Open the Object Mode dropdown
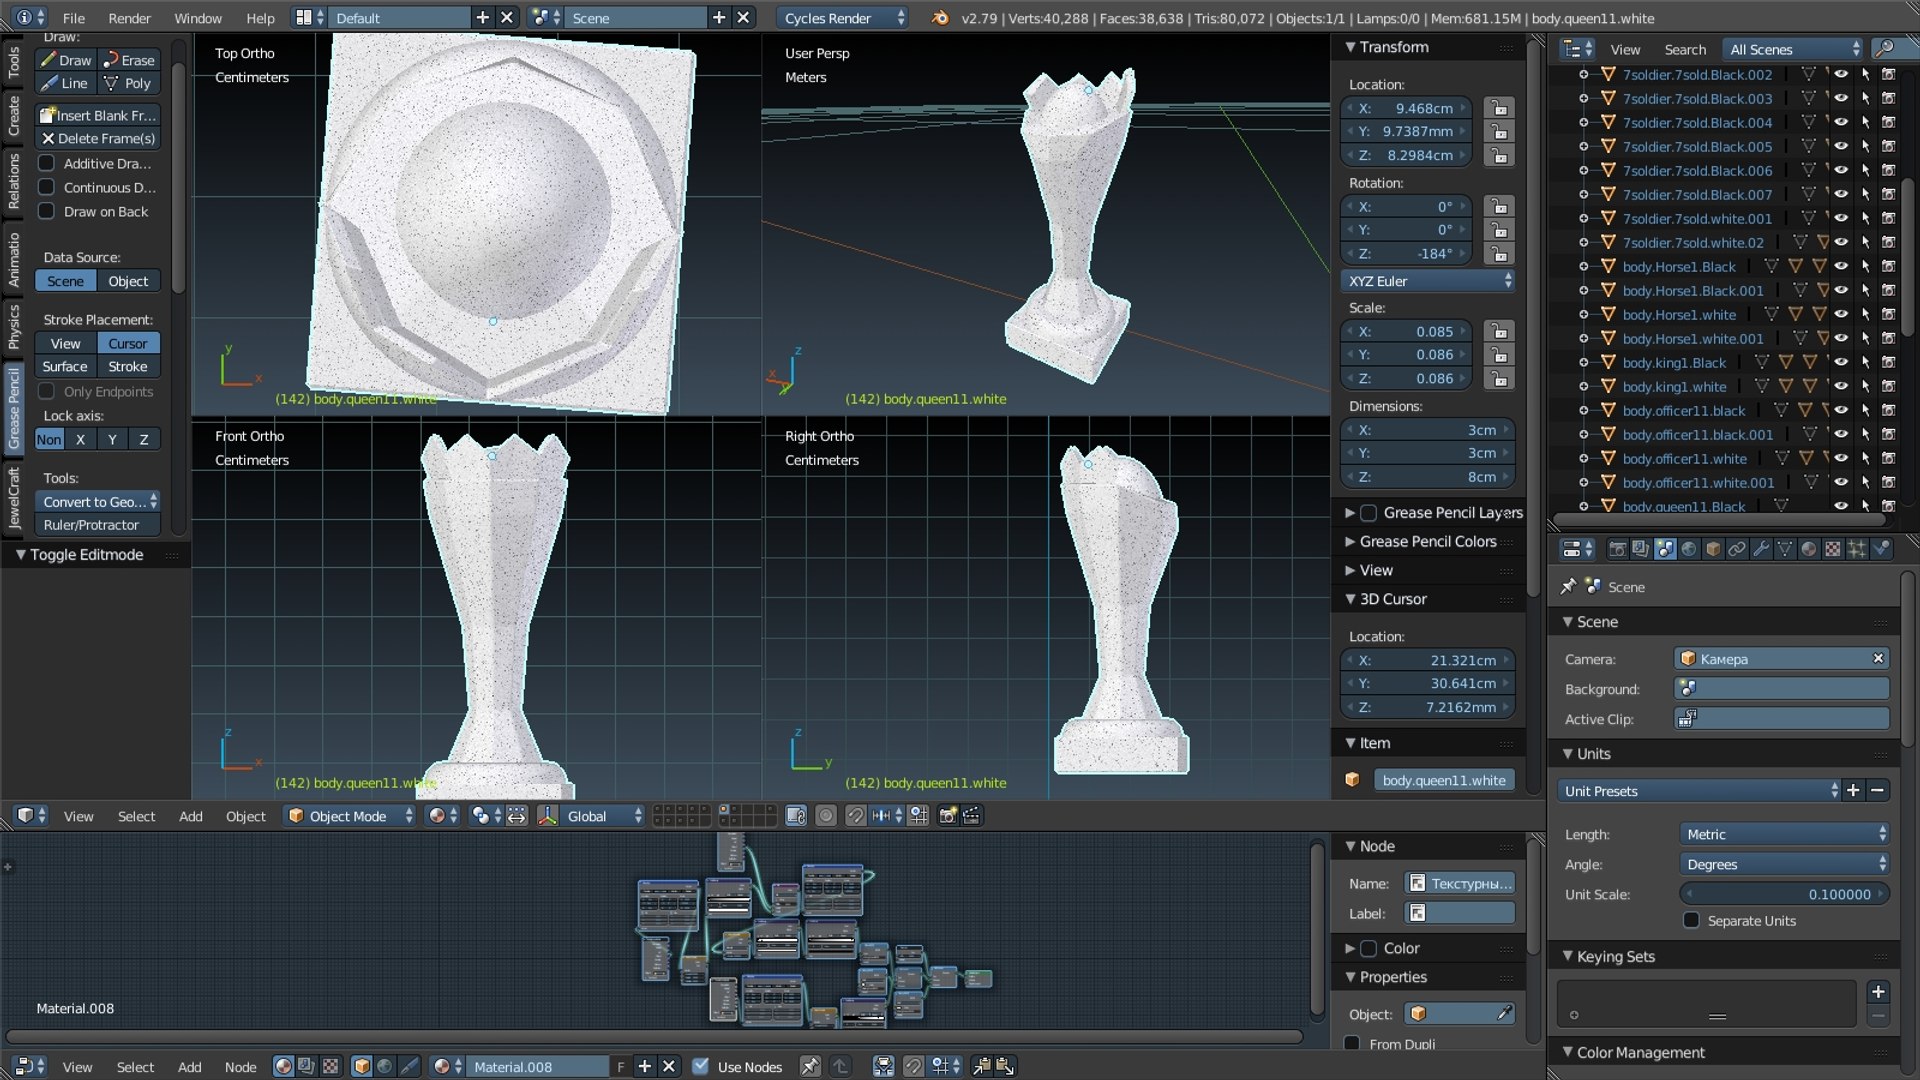This screenshot has height=1080, width=1920. (349, 816)
